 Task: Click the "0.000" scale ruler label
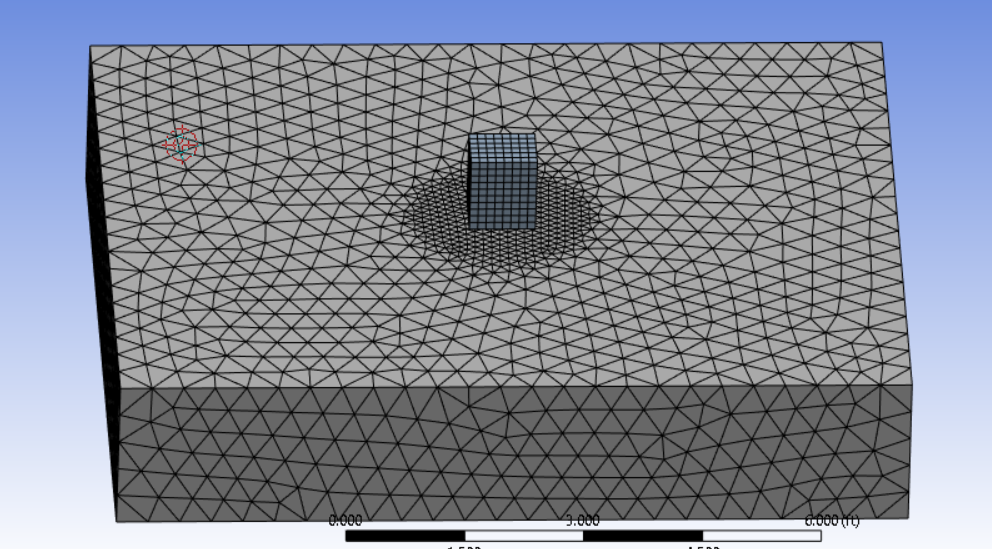[345, 521]
